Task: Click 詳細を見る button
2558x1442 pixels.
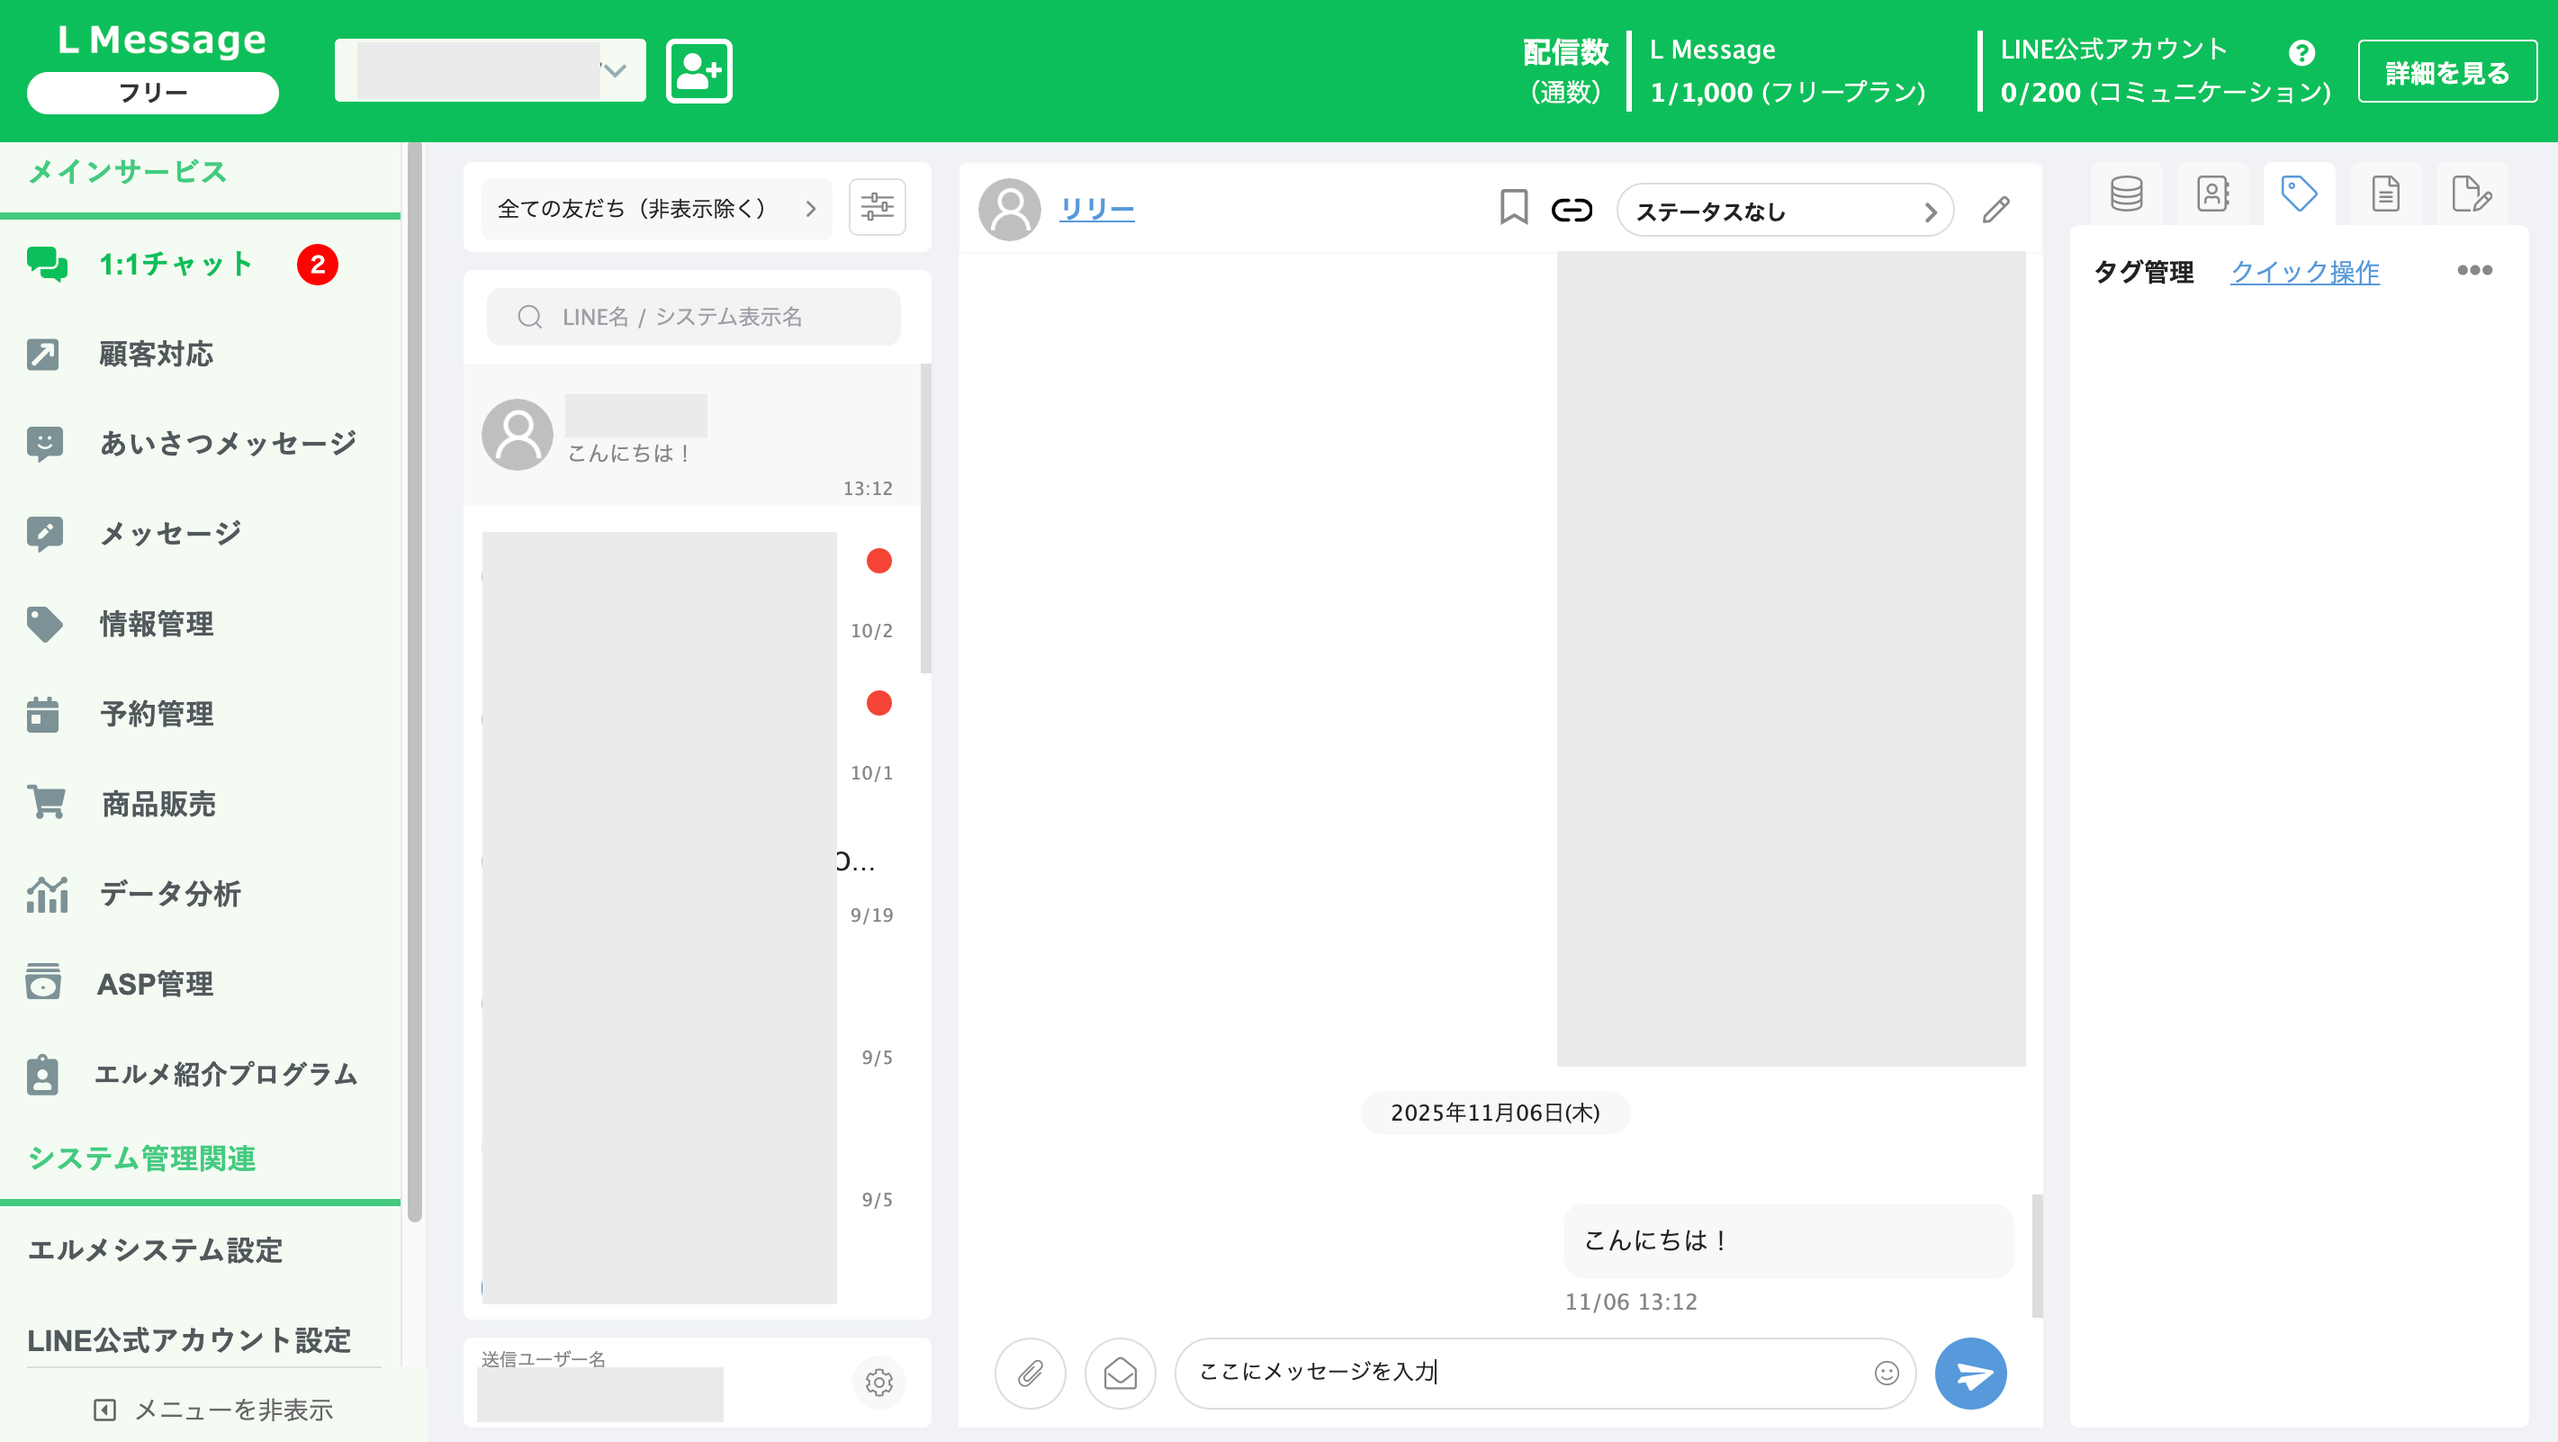Action: pos(2446,72)
